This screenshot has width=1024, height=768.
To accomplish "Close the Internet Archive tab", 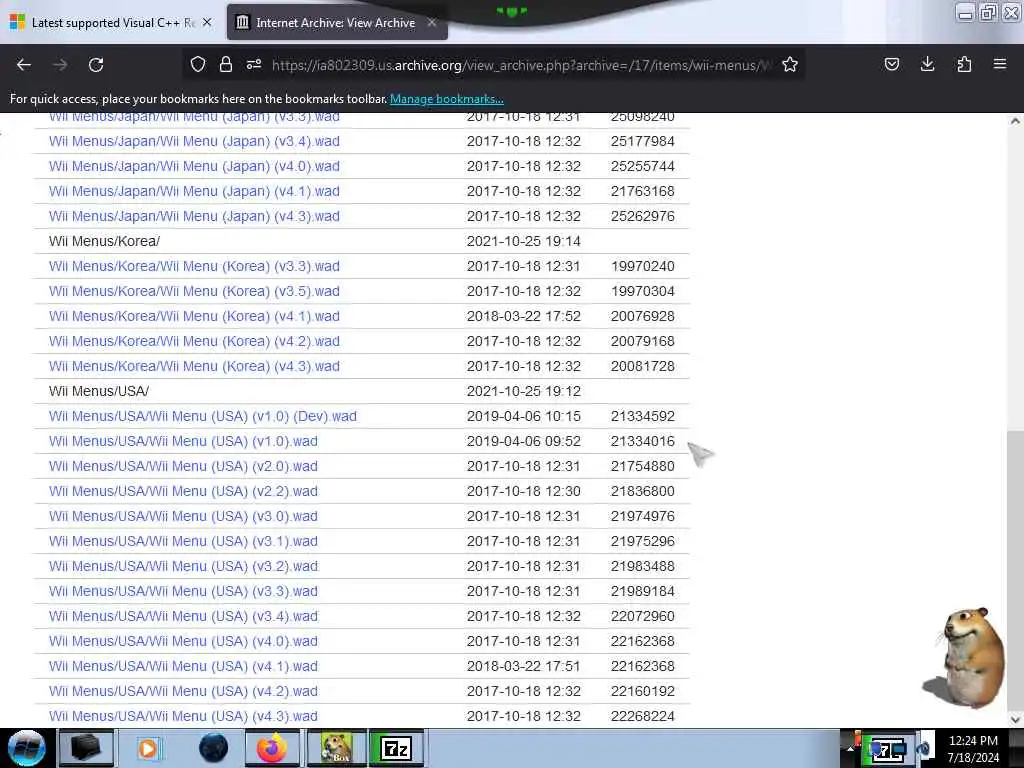I will click(x=432, y=23).
